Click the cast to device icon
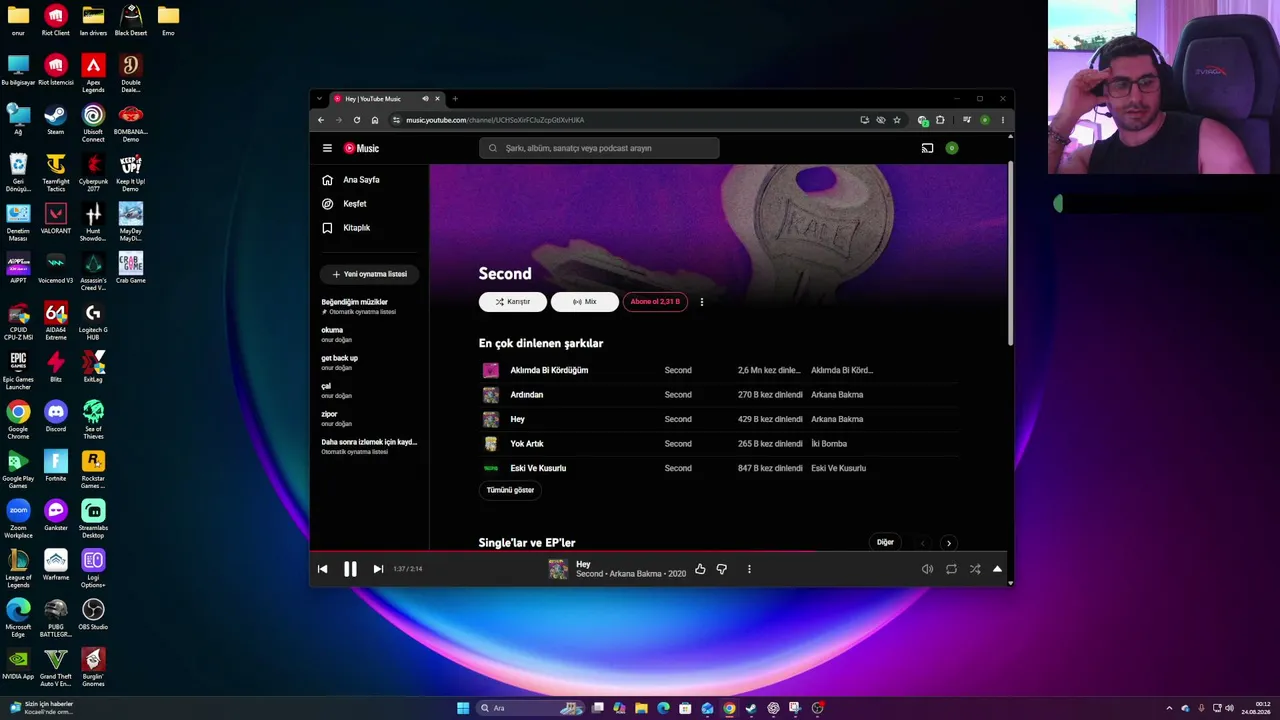The height and width of the screenshot is (720, 1280). pos(927,148)
